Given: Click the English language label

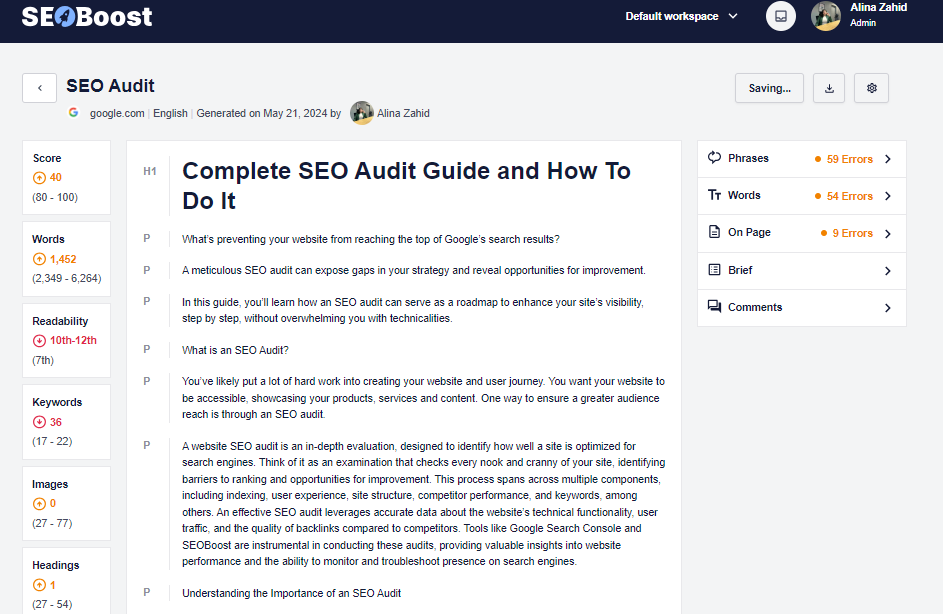Looking at the screenshot, I should [170, 113].
